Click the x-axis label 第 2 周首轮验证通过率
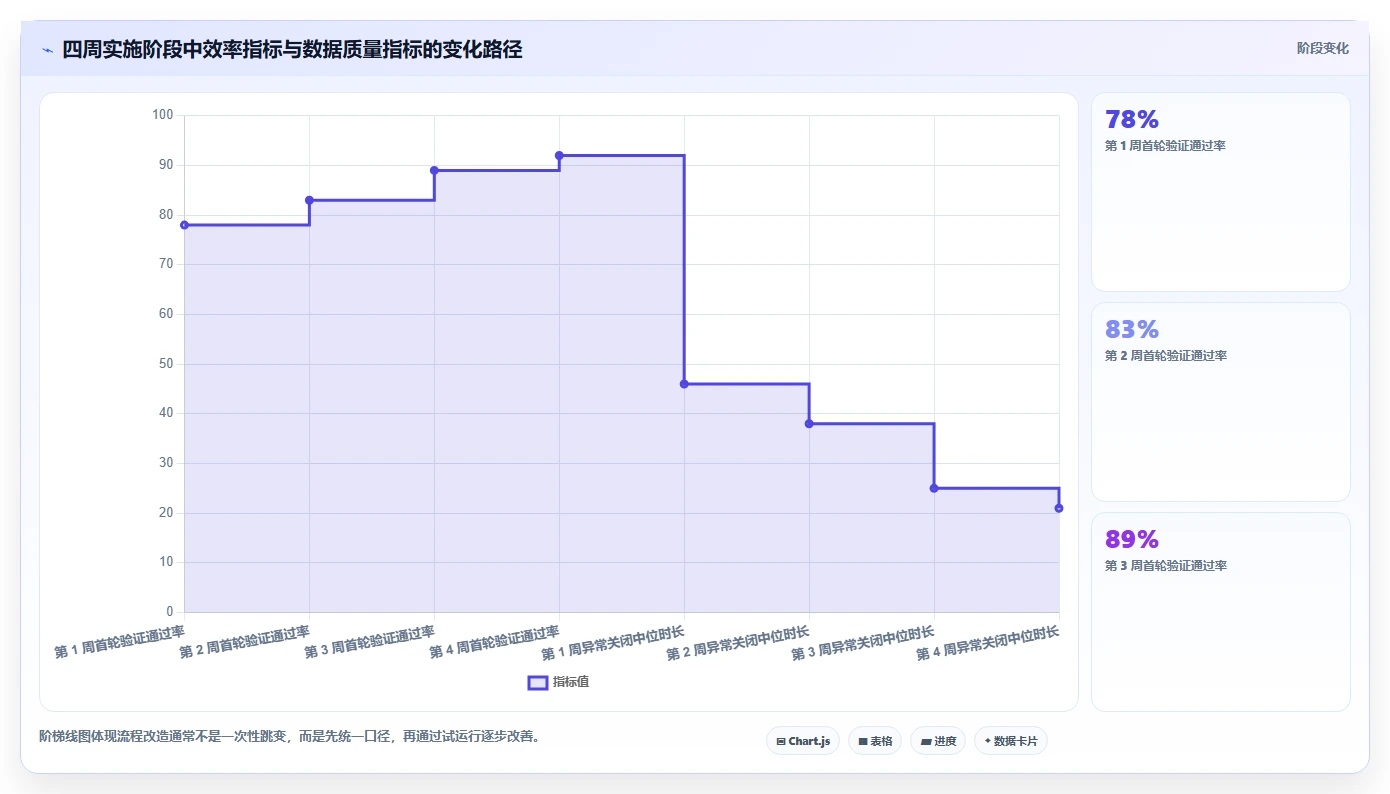 pos(245,642)
